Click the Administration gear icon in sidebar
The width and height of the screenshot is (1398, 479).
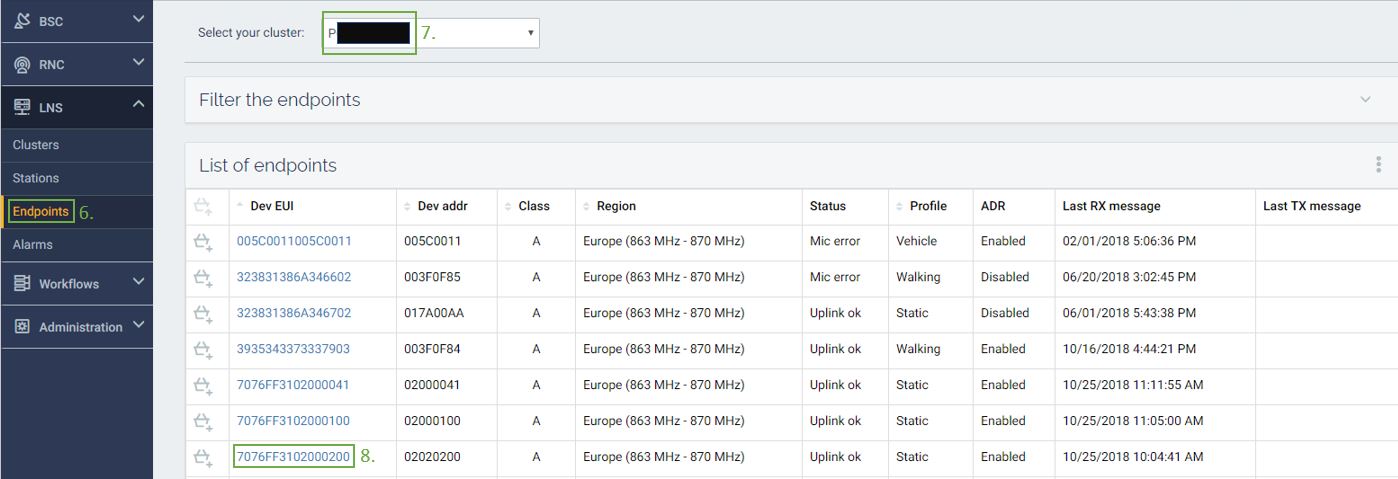[22, 327]
